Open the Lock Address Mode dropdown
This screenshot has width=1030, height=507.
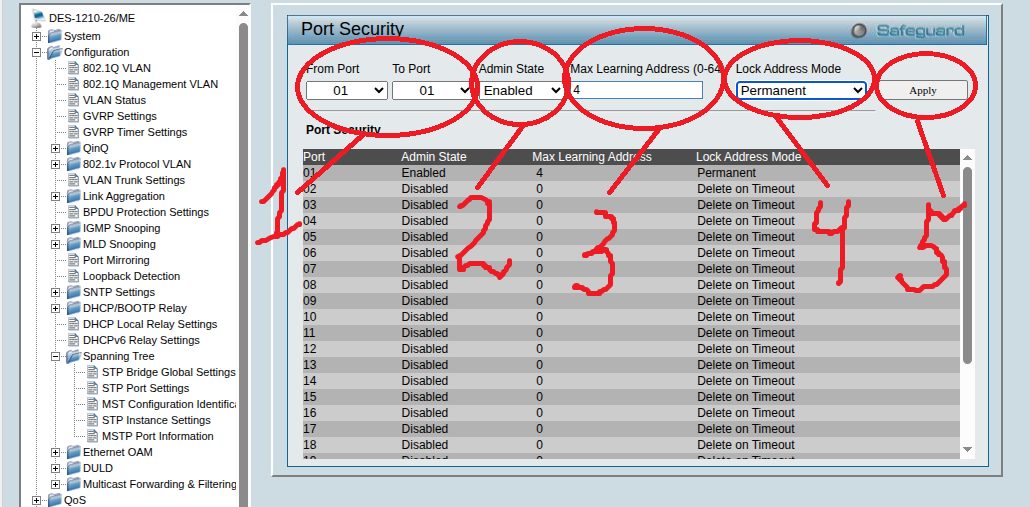[801, 90]
